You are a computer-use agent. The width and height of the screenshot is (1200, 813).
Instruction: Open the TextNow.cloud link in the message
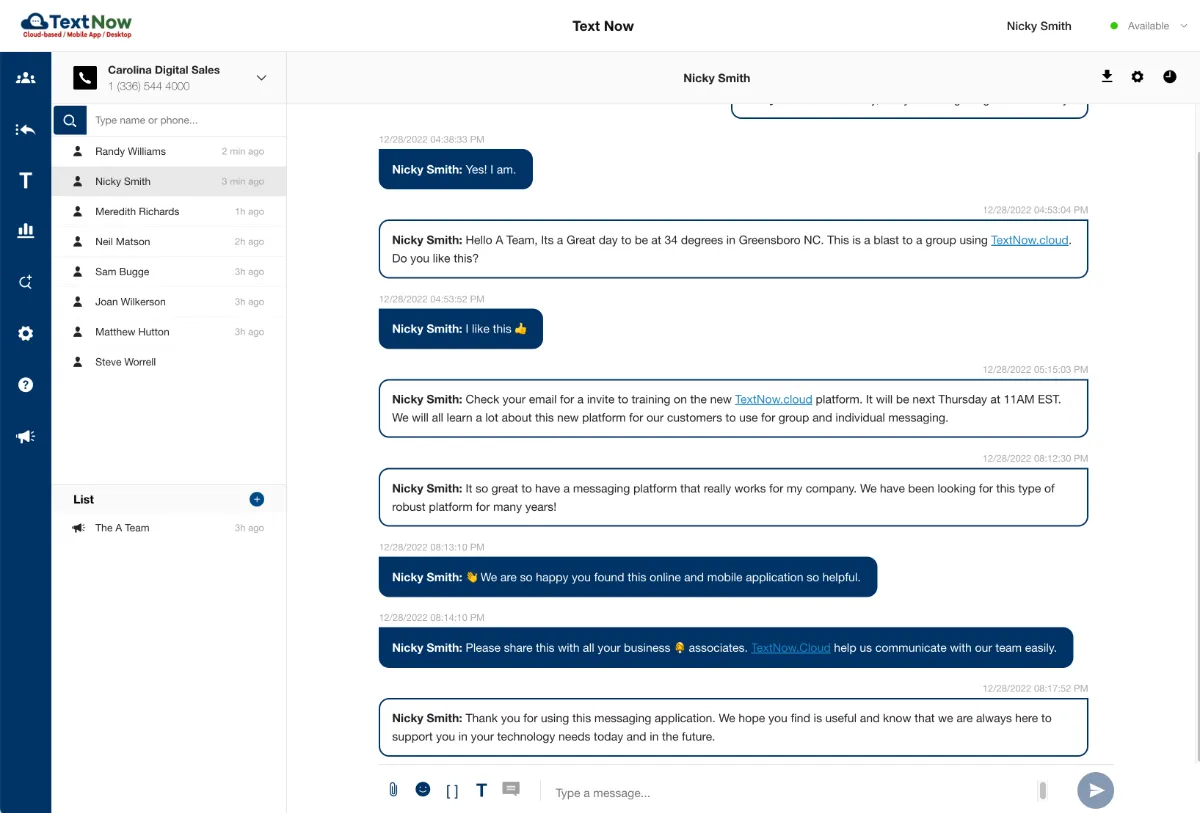[x=1030, y=240]
